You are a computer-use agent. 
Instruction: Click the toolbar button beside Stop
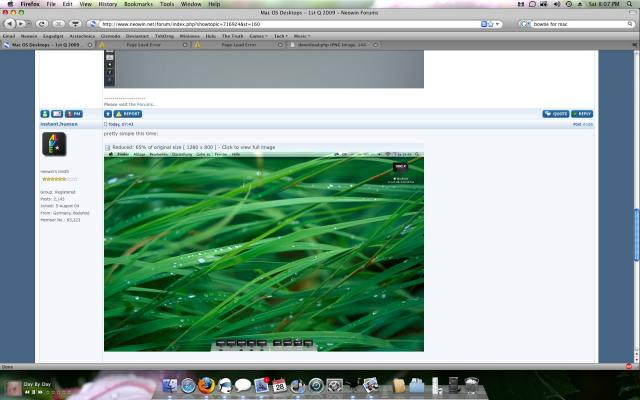coord(75,24)
